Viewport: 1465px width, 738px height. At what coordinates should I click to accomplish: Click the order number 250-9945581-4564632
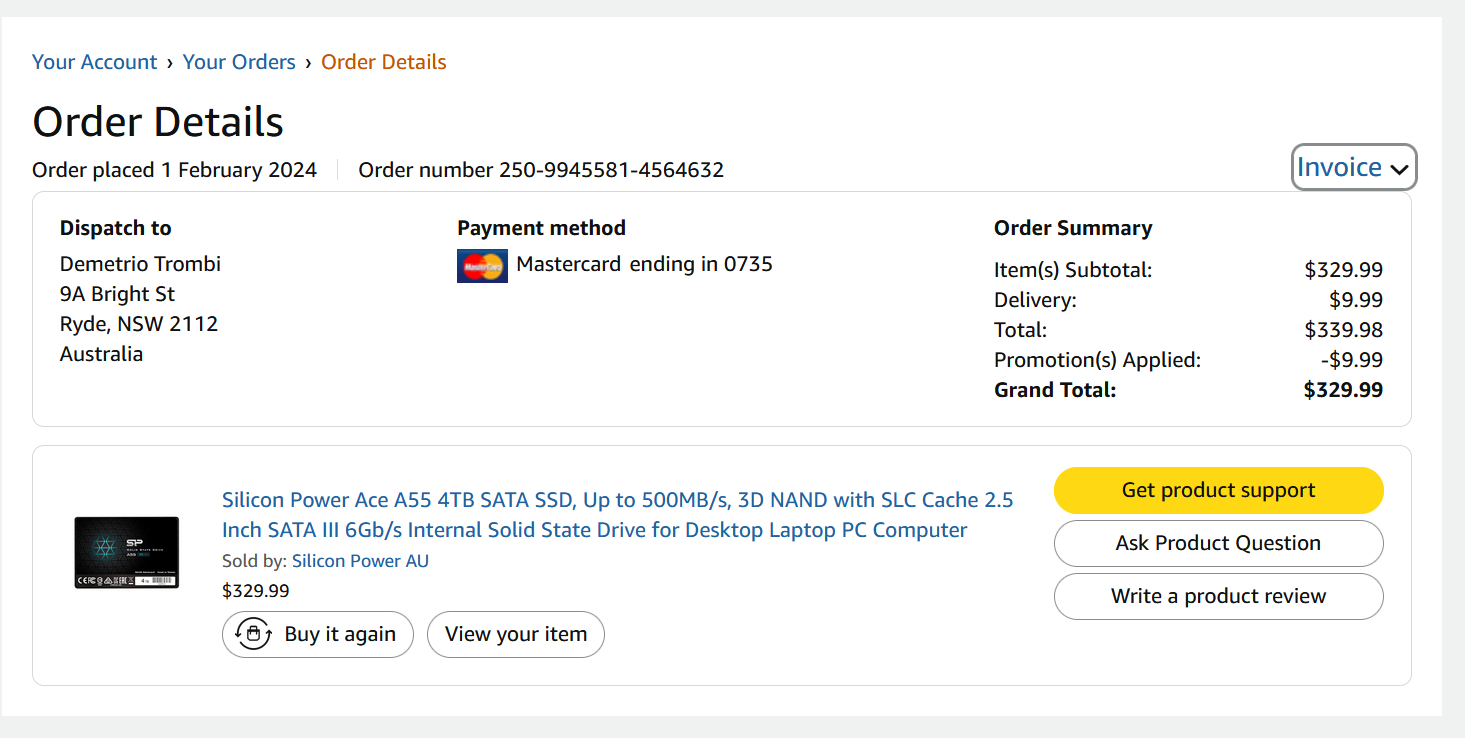click(611, 170)
